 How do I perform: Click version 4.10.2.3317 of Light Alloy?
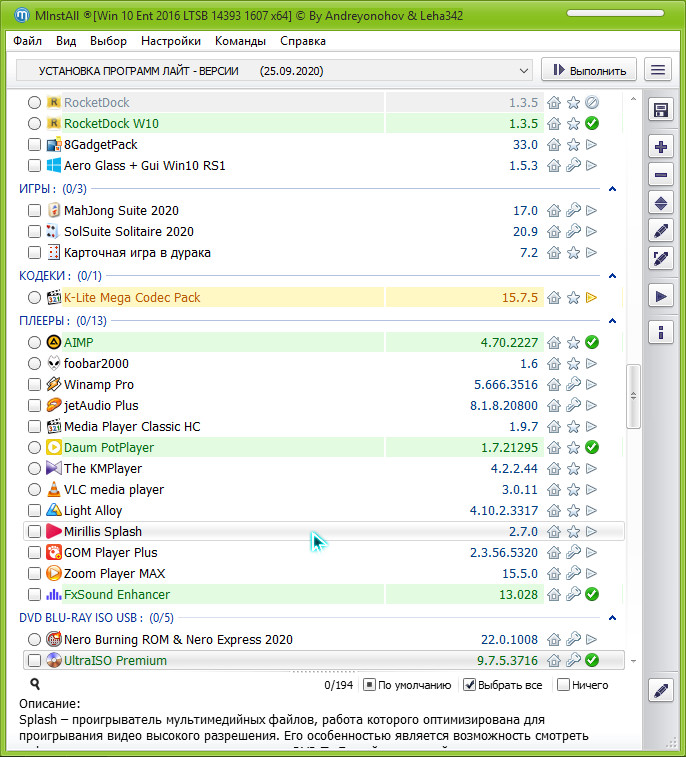(504, 511)
